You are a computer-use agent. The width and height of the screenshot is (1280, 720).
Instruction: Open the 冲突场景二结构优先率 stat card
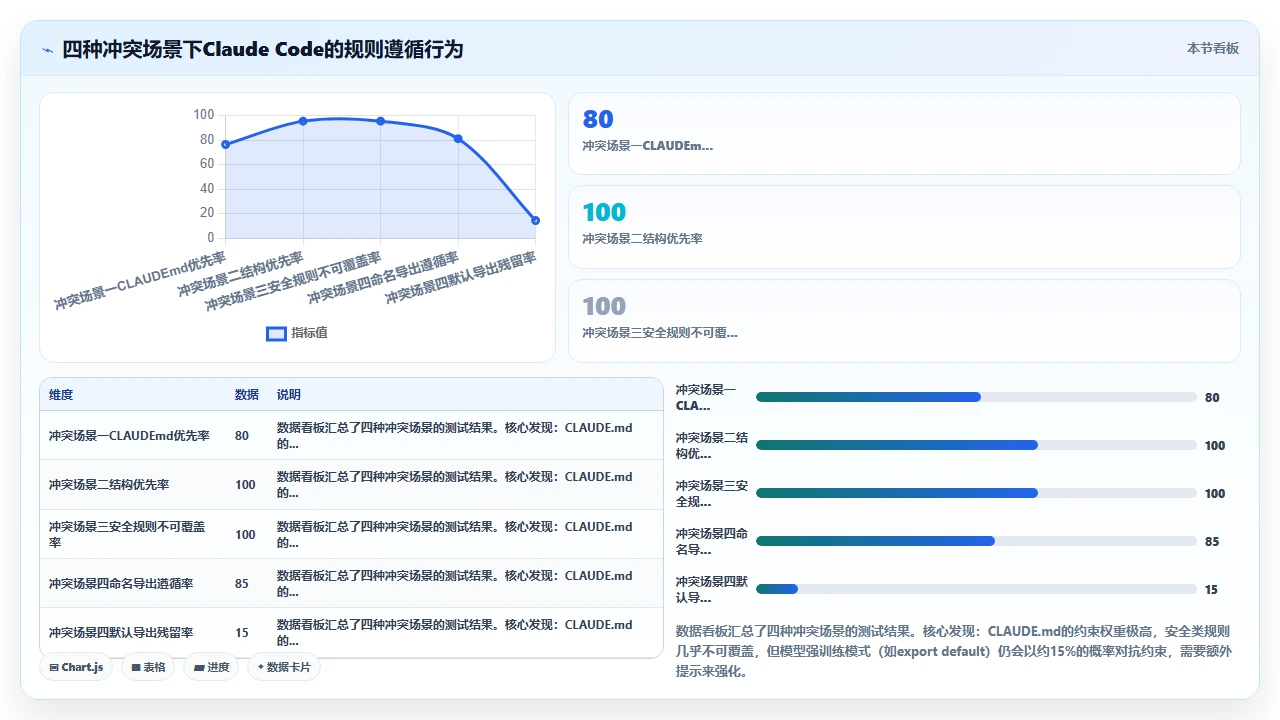coord(904,227)
